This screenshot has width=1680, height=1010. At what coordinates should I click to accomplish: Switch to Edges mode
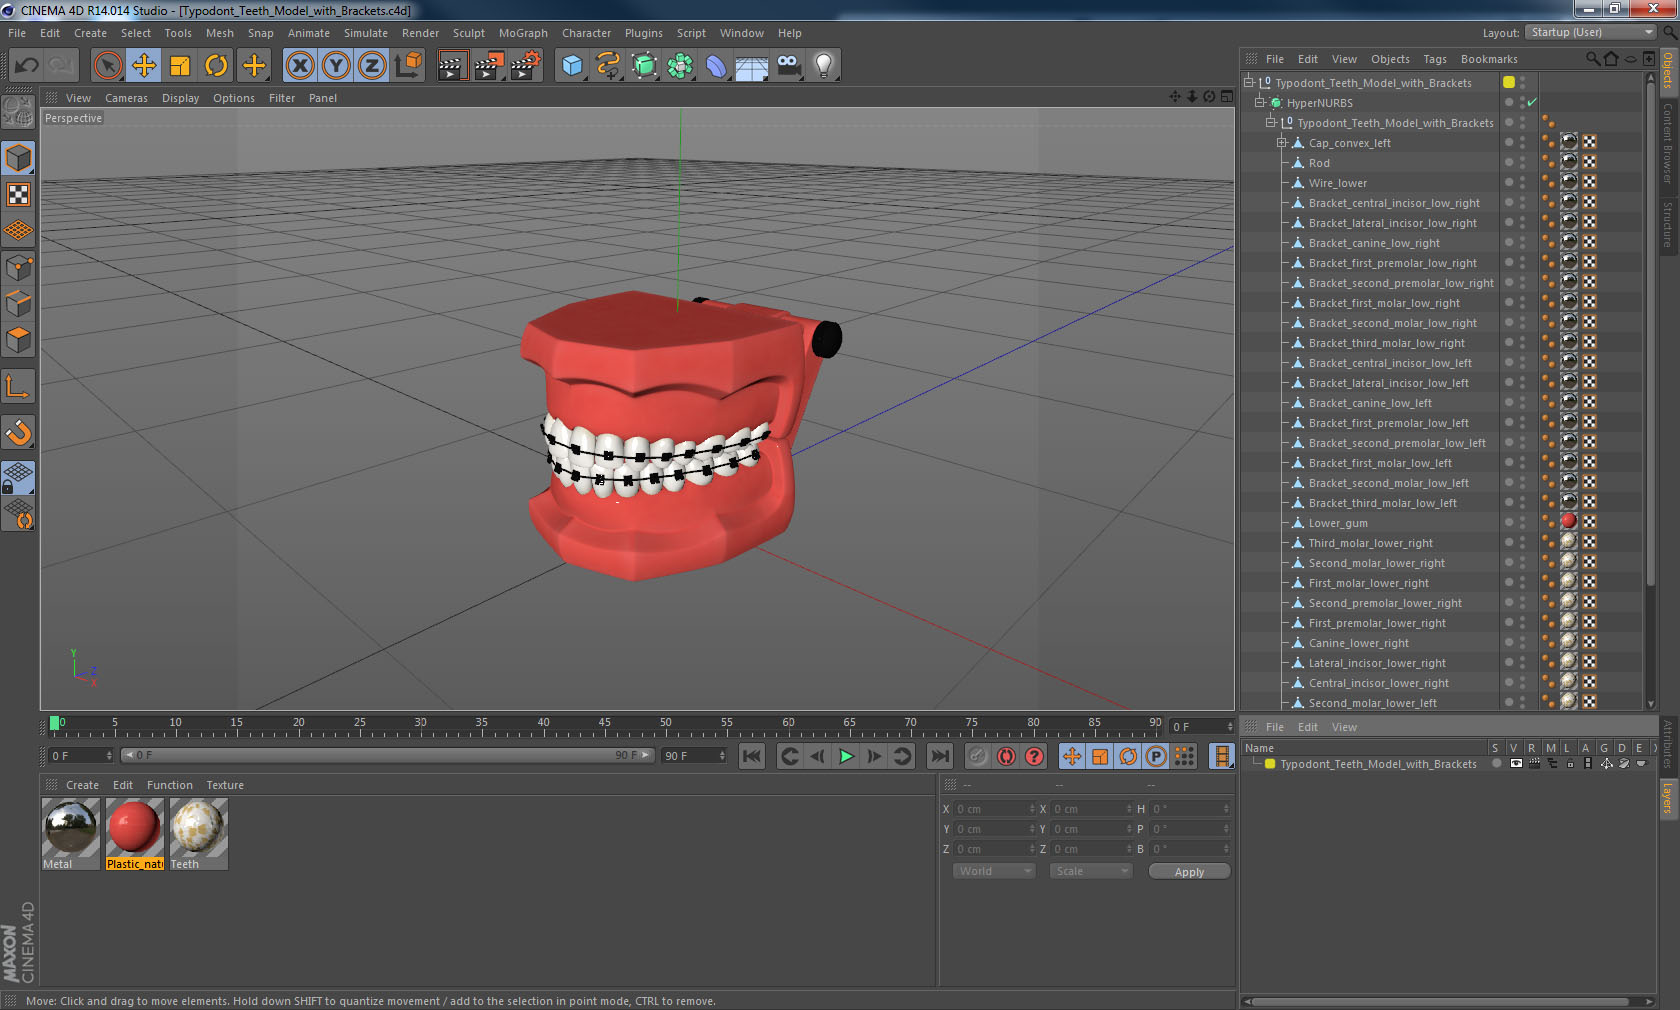point(19,303)
